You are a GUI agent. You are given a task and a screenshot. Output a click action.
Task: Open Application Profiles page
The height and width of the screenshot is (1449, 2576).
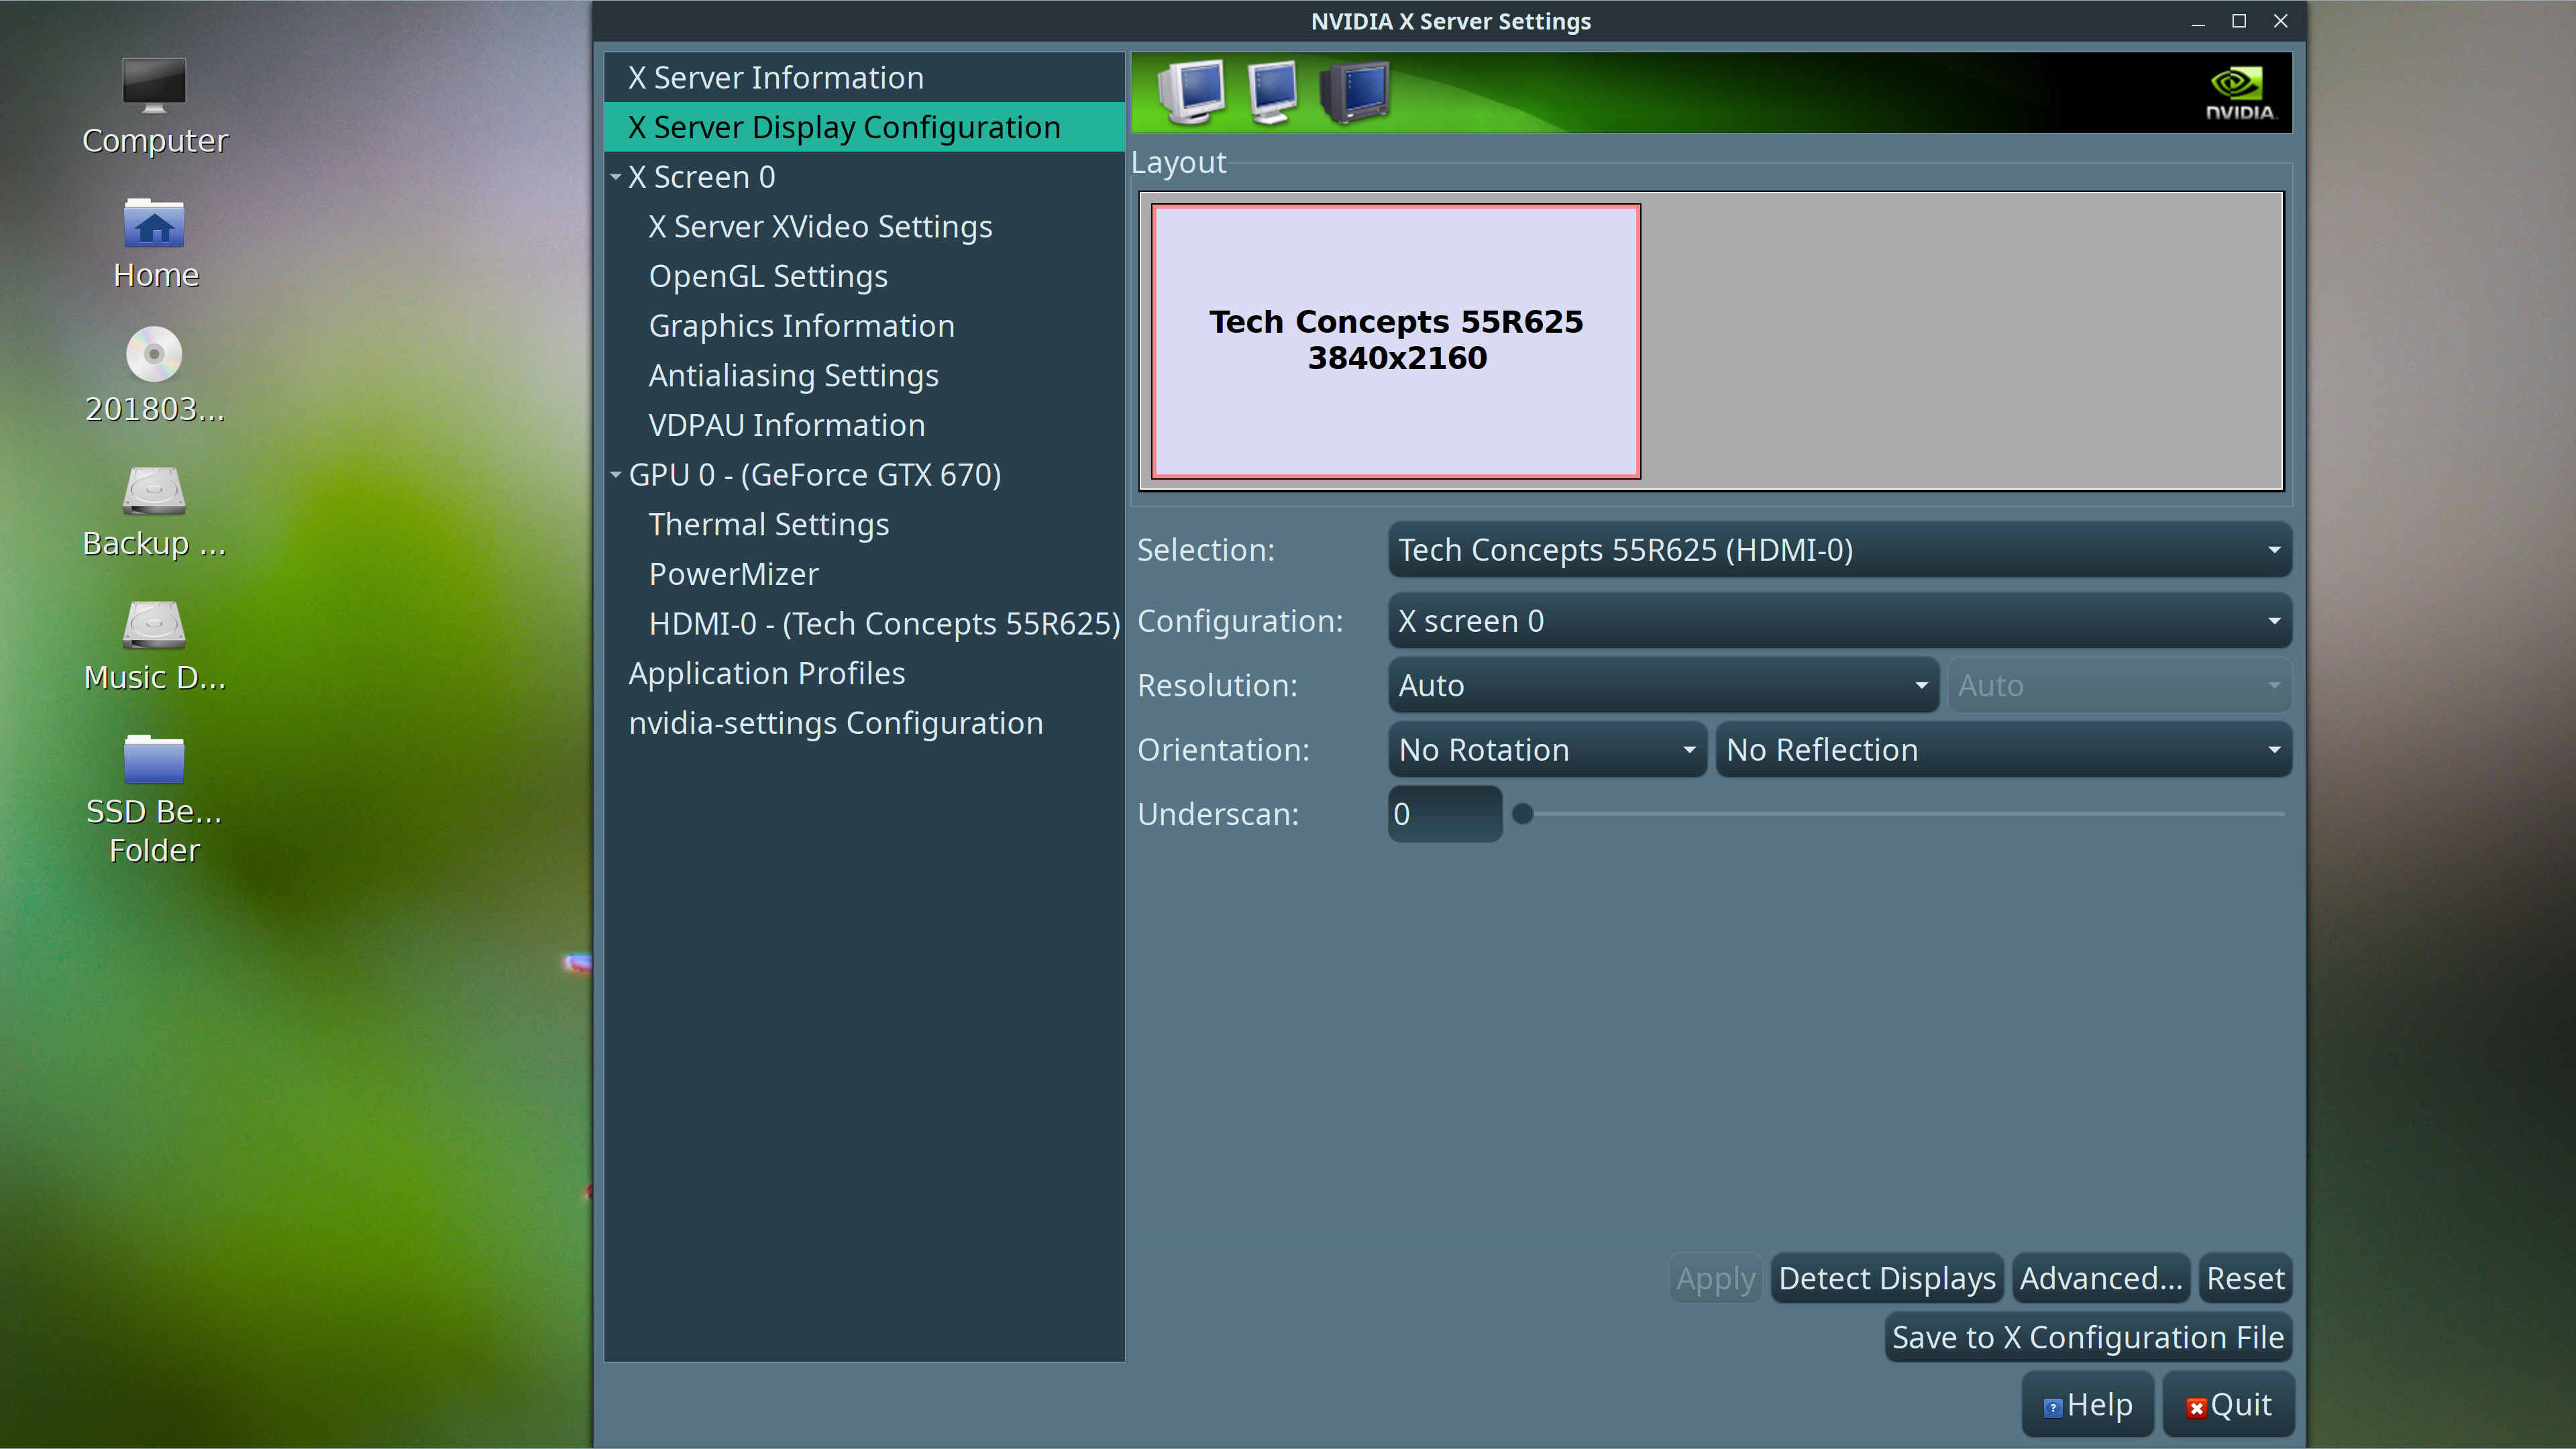point(864,674)
